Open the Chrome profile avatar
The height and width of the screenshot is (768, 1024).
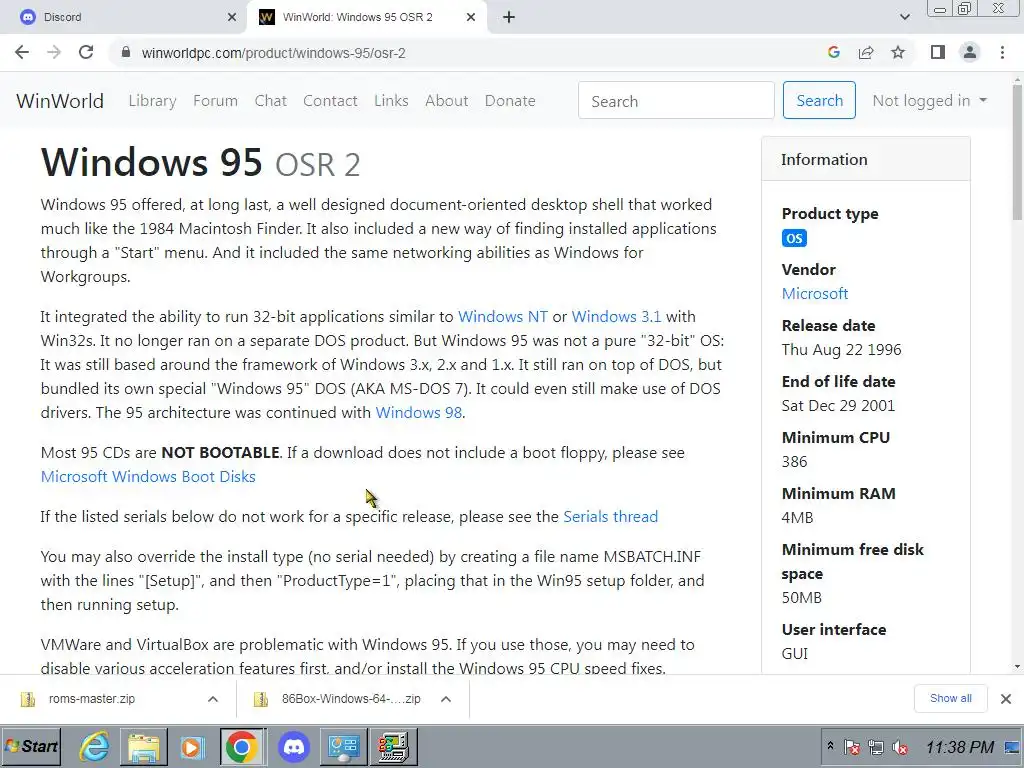(970, 52)
